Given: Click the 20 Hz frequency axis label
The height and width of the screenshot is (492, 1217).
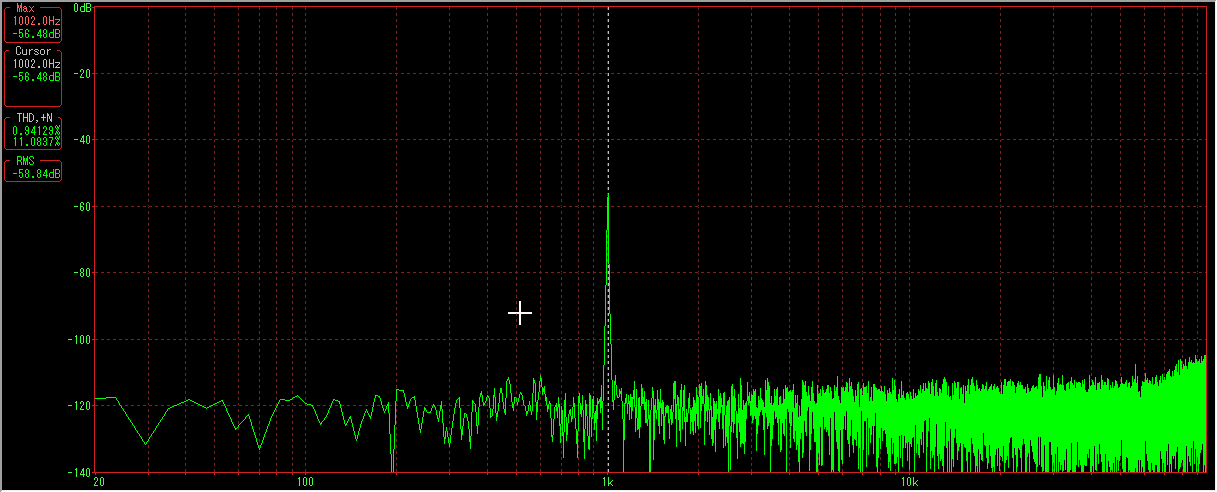Looking at the screenshot, I should coord(98,482).
